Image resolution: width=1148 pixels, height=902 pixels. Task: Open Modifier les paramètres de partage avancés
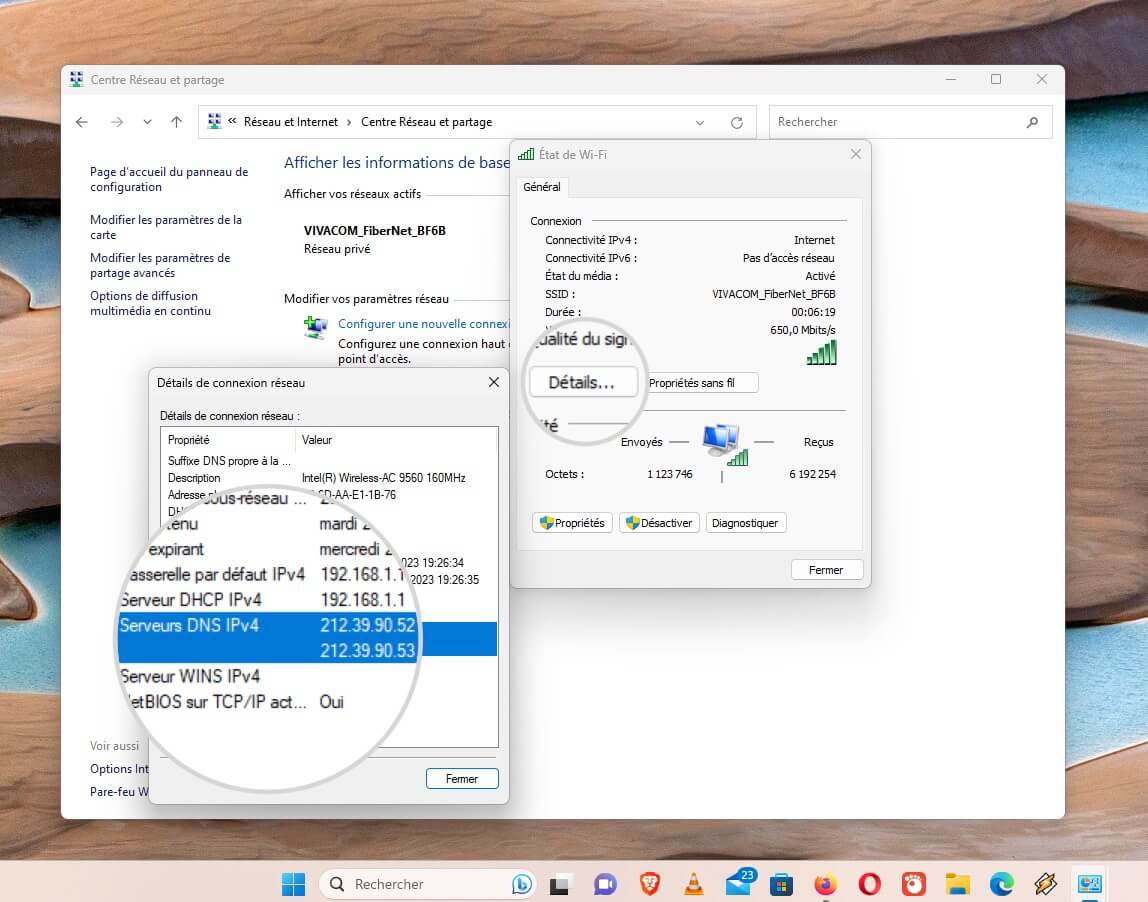[x=160, y=265]
